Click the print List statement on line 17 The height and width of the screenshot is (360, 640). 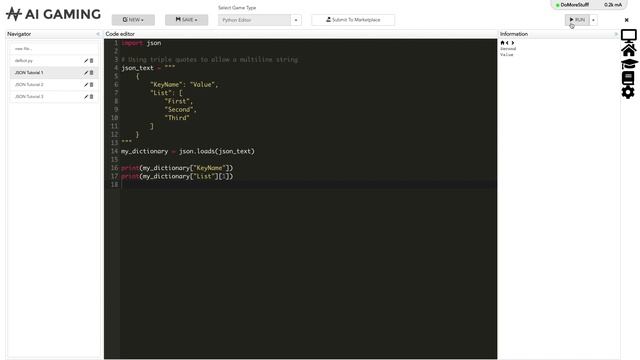tap(177, 176)
